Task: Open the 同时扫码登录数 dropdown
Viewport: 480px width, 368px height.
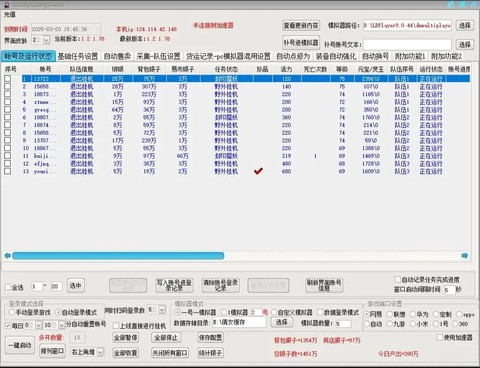Action: 162,310
